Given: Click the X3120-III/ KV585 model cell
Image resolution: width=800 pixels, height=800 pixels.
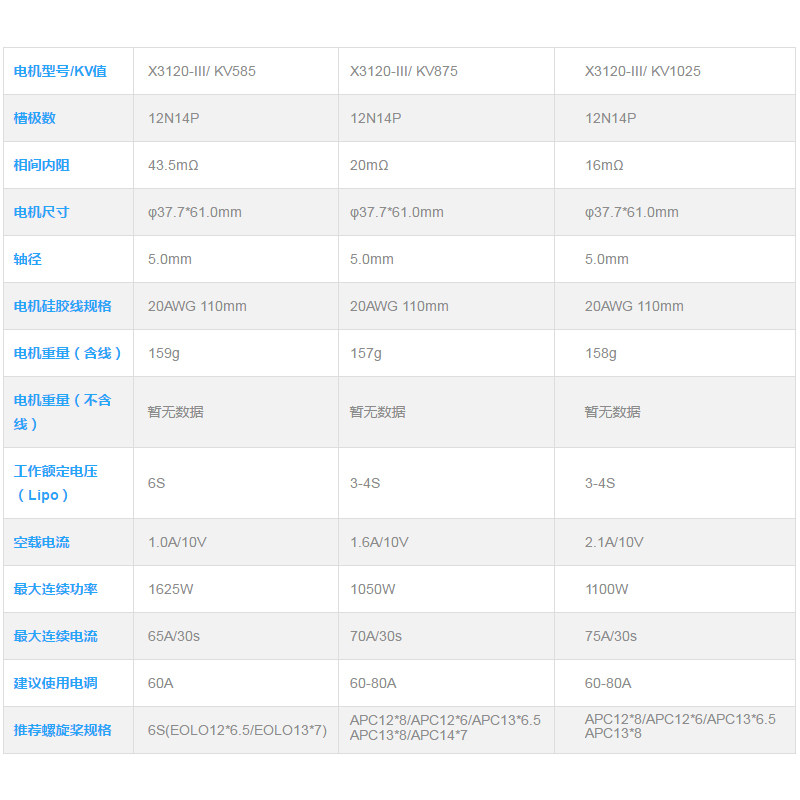Looking at the screenshot, I should pos(202,71).
